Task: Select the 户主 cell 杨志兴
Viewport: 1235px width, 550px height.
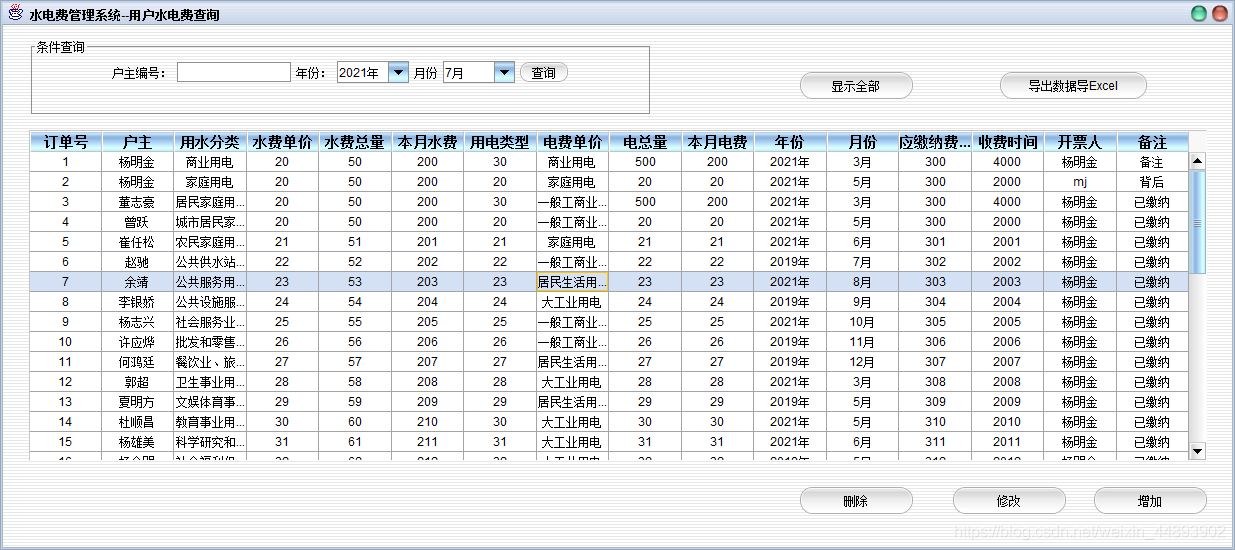Action: click(138, 322)
